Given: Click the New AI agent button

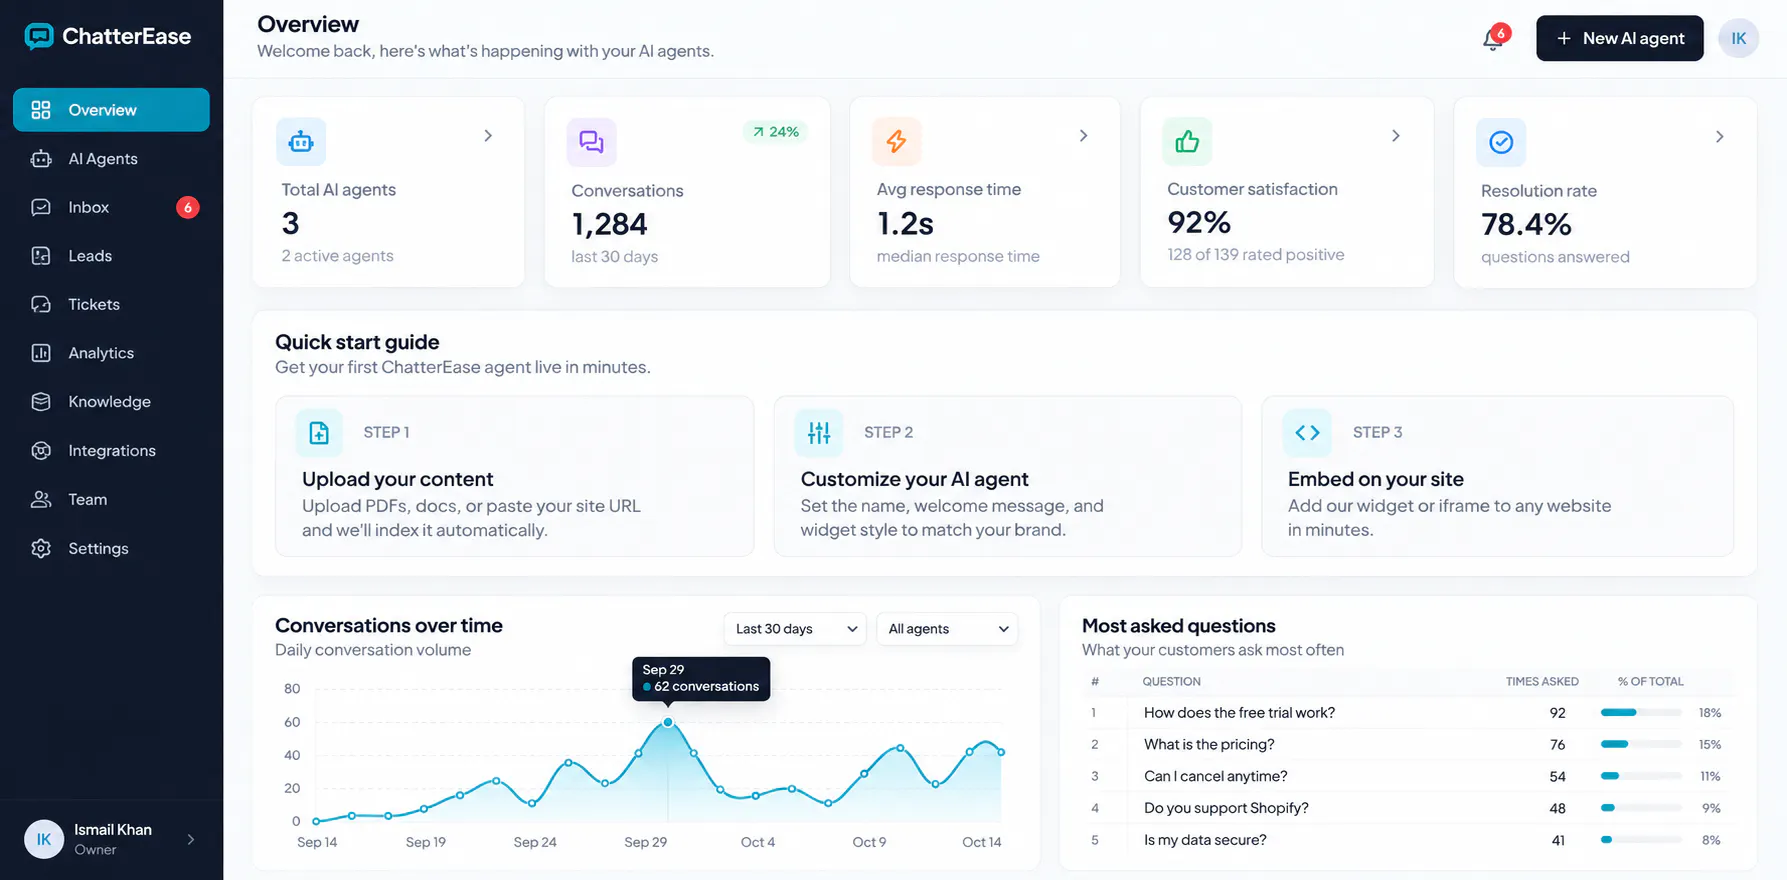Looking at the screenshot, I should [x=1620, y=38].
